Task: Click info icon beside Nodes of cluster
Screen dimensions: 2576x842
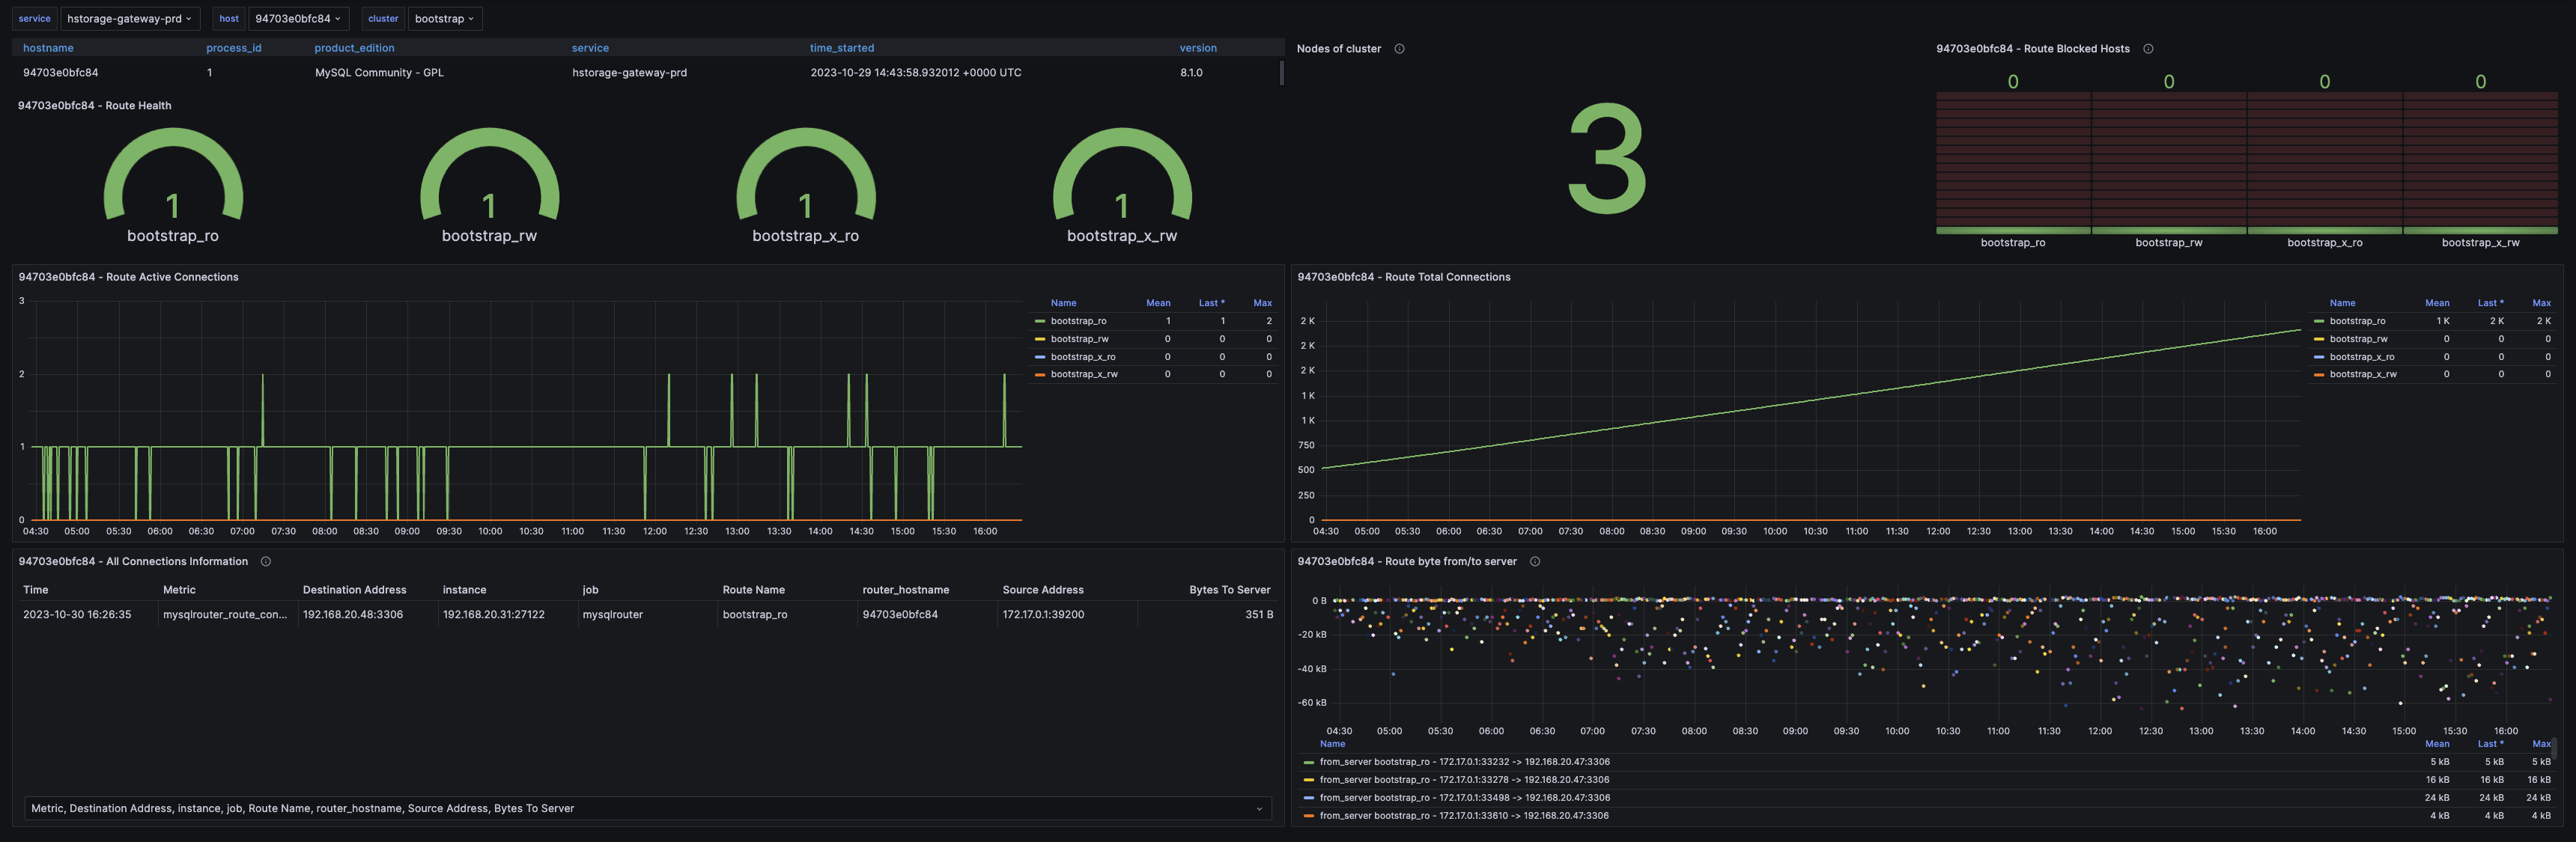Action: [x=1399, y=49]
